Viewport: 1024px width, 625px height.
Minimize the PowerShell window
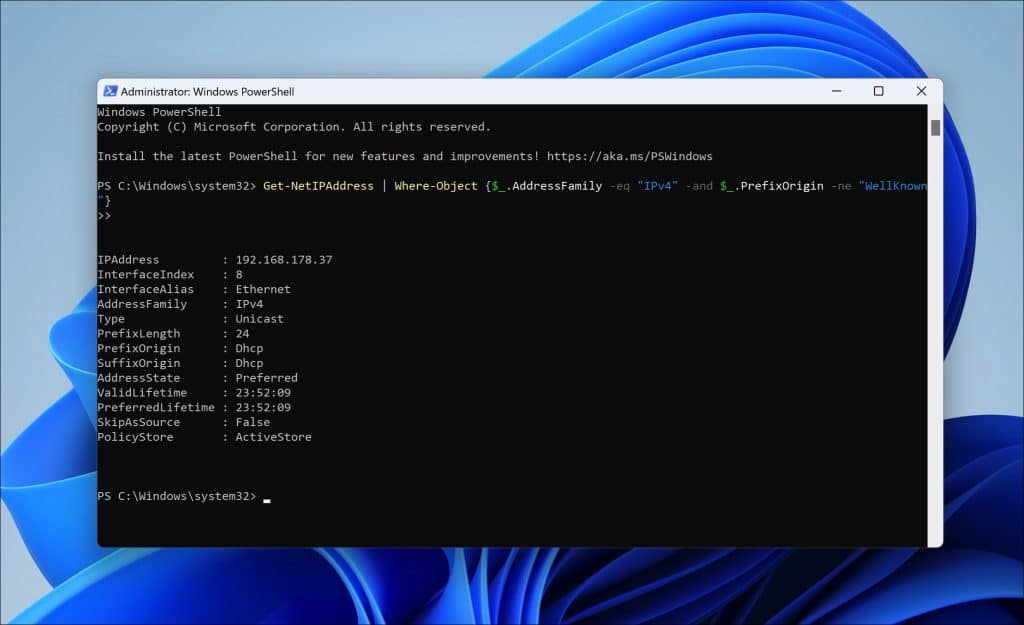[x=837, y=91]
